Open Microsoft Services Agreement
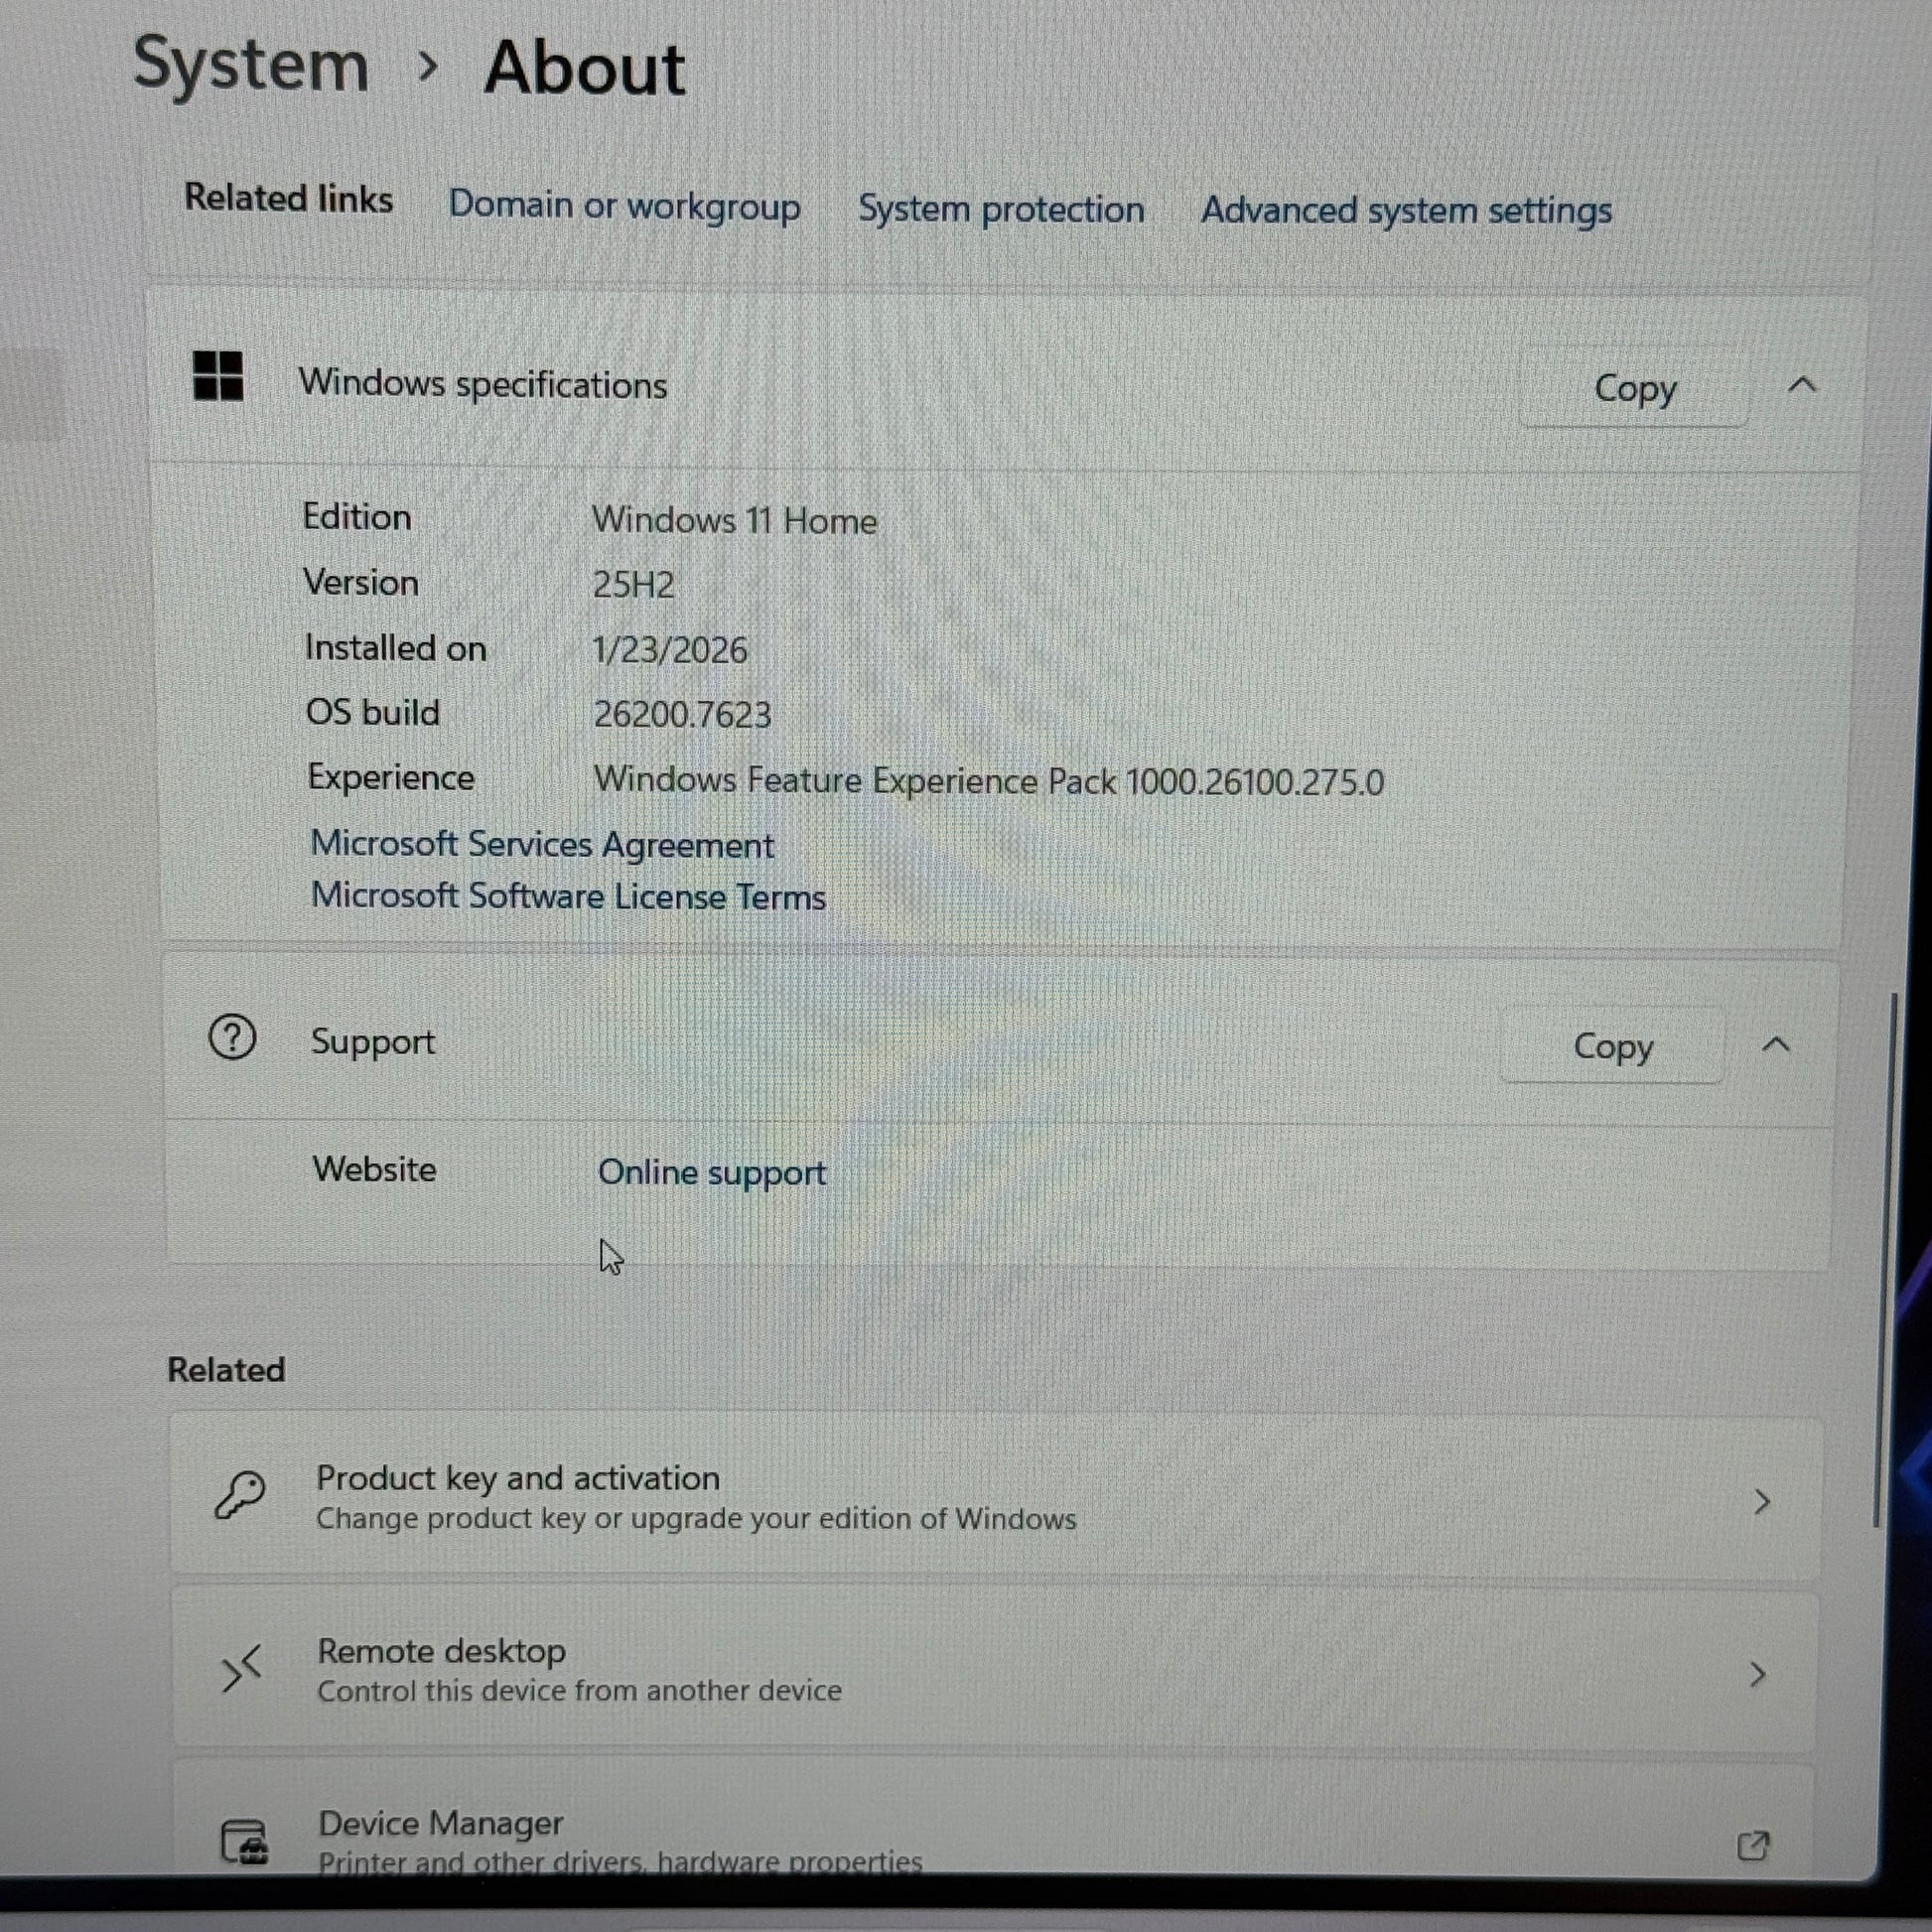Image resolution: width=1932 pixels, height=1932 pixels. point(542,845)
